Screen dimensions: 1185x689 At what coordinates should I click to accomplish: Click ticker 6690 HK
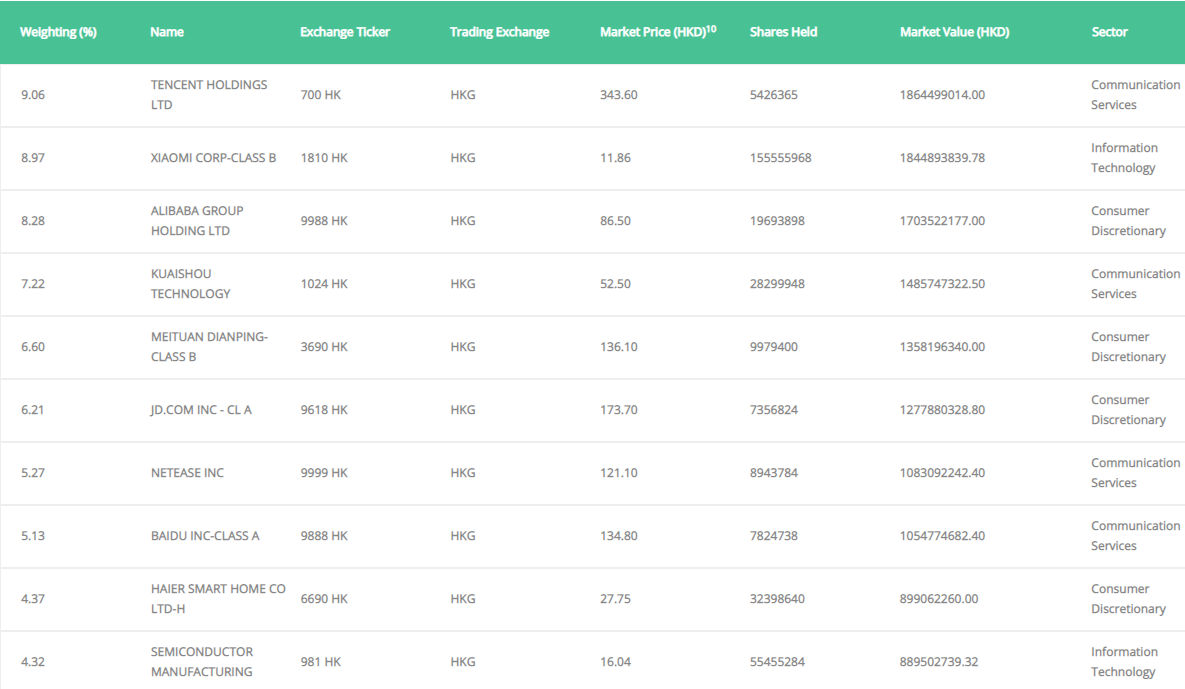(x=324, y=598)
